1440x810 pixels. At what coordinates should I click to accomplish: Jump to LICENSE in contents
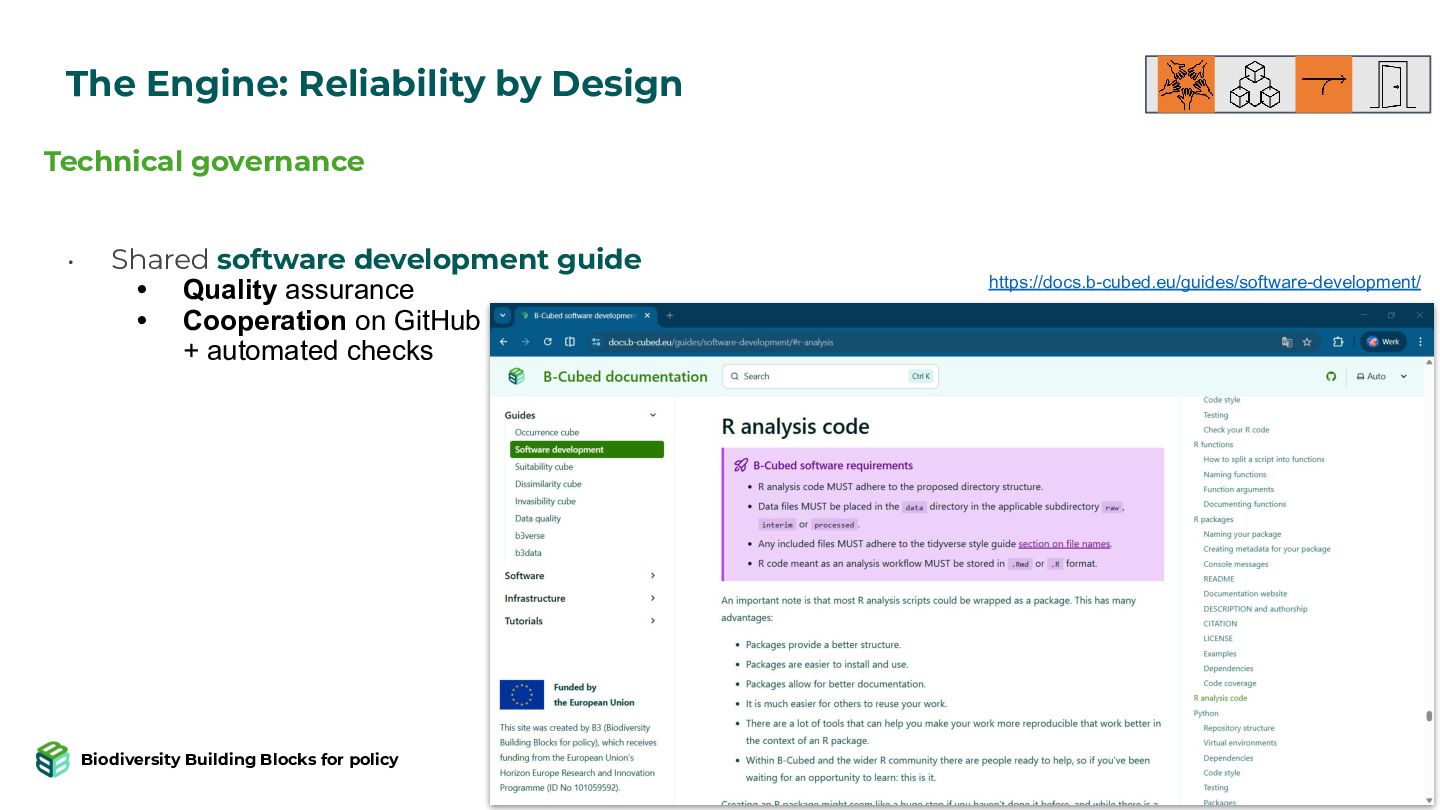coord(1218,638)
